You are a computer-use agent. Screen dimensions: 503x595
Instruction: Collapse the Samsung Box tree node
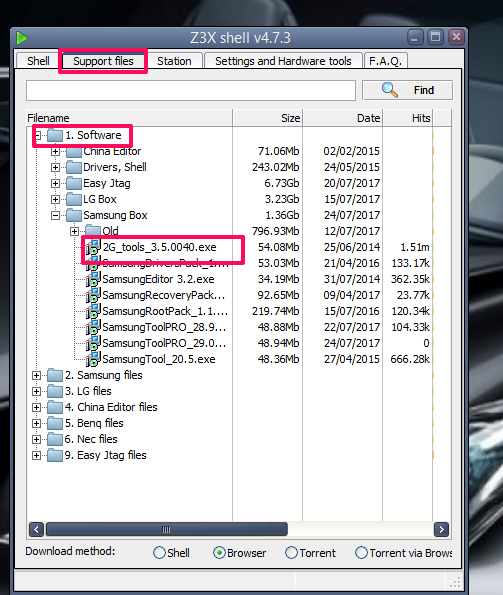55,216
